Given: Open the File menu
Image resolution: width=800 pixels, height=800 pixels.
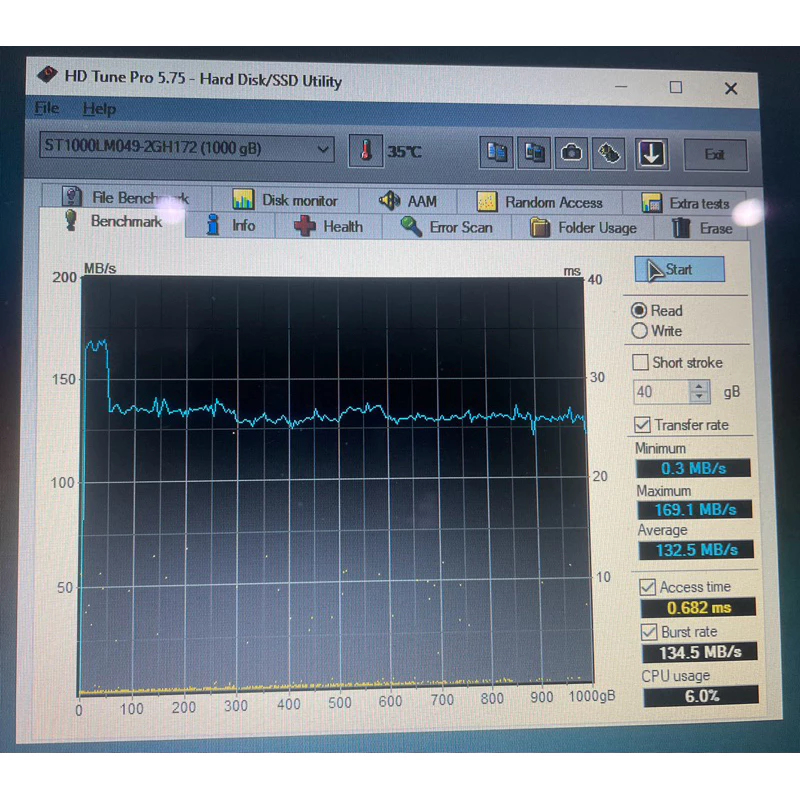Looking at the screenshot, I should point(47,108).
